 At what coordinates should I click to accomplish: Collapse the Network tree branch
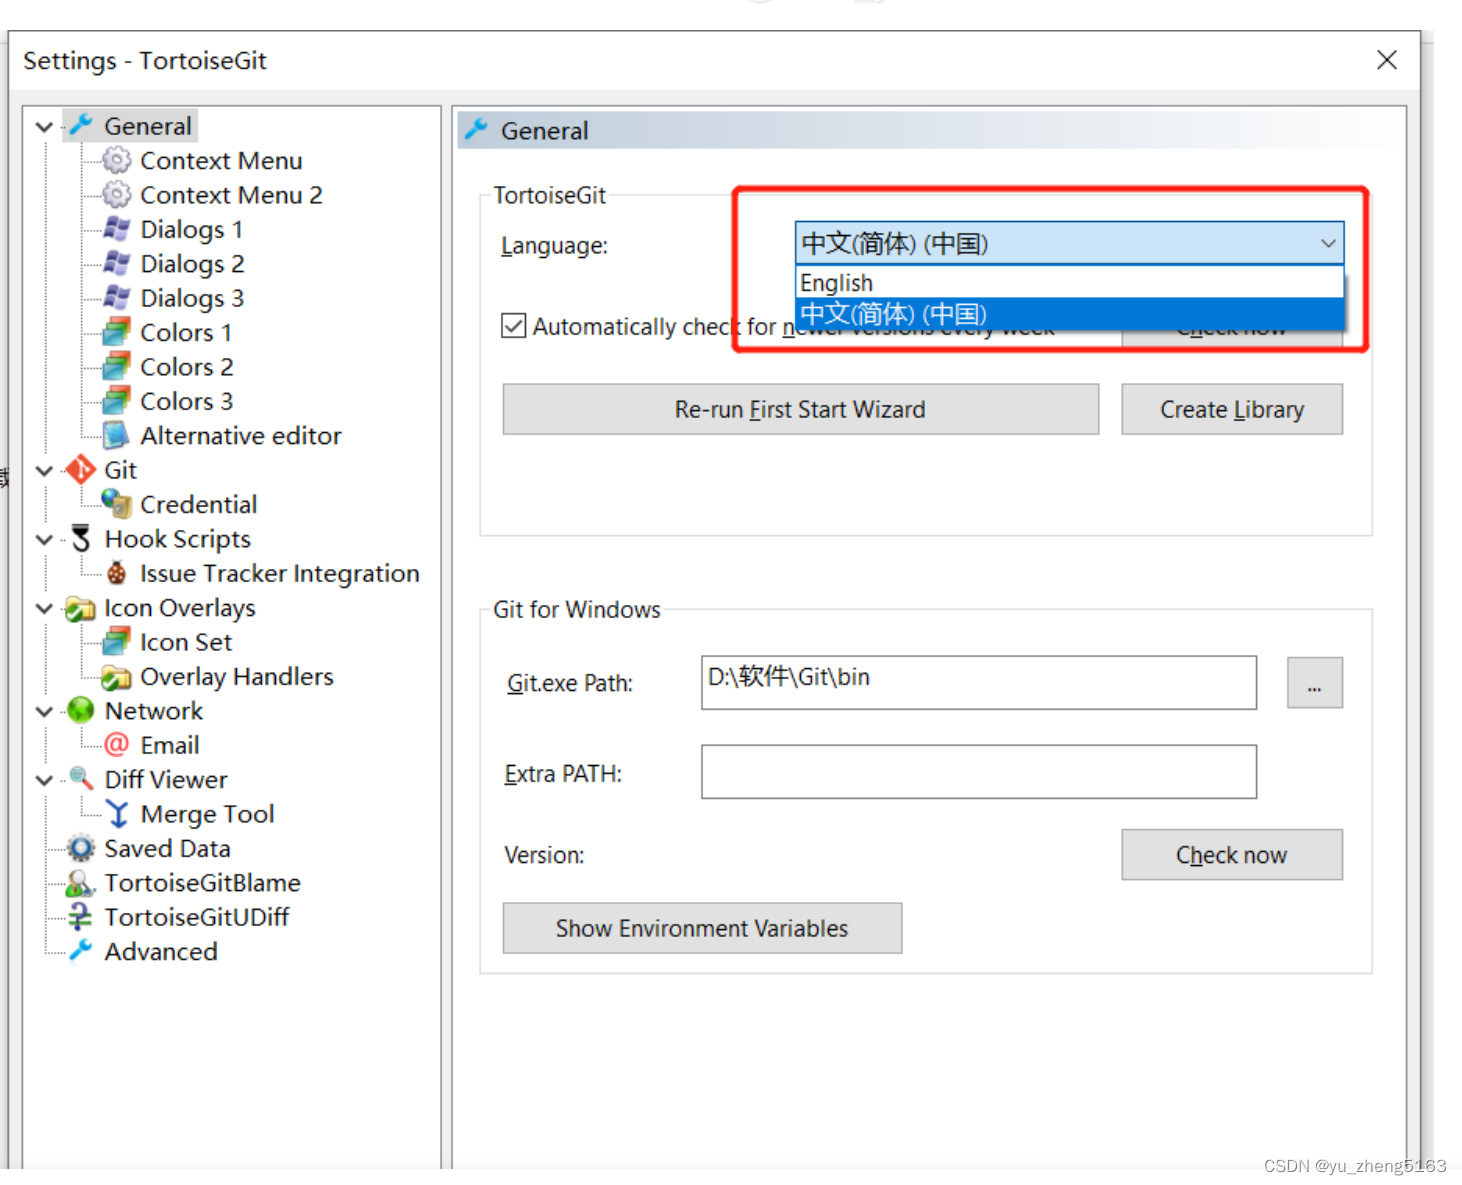pyautogui.click(x=44, y=710)
